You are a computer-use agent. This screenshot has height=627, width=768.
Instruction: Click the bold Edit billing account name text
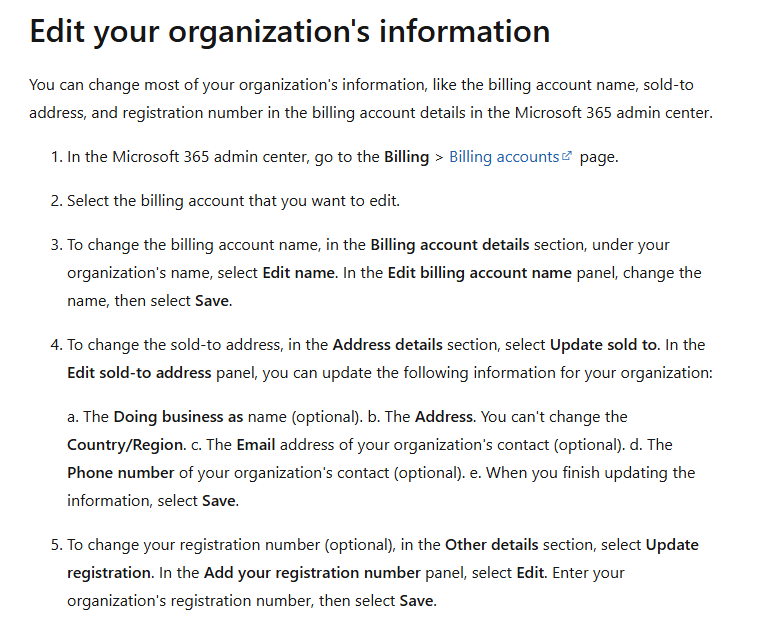[480, 273]
